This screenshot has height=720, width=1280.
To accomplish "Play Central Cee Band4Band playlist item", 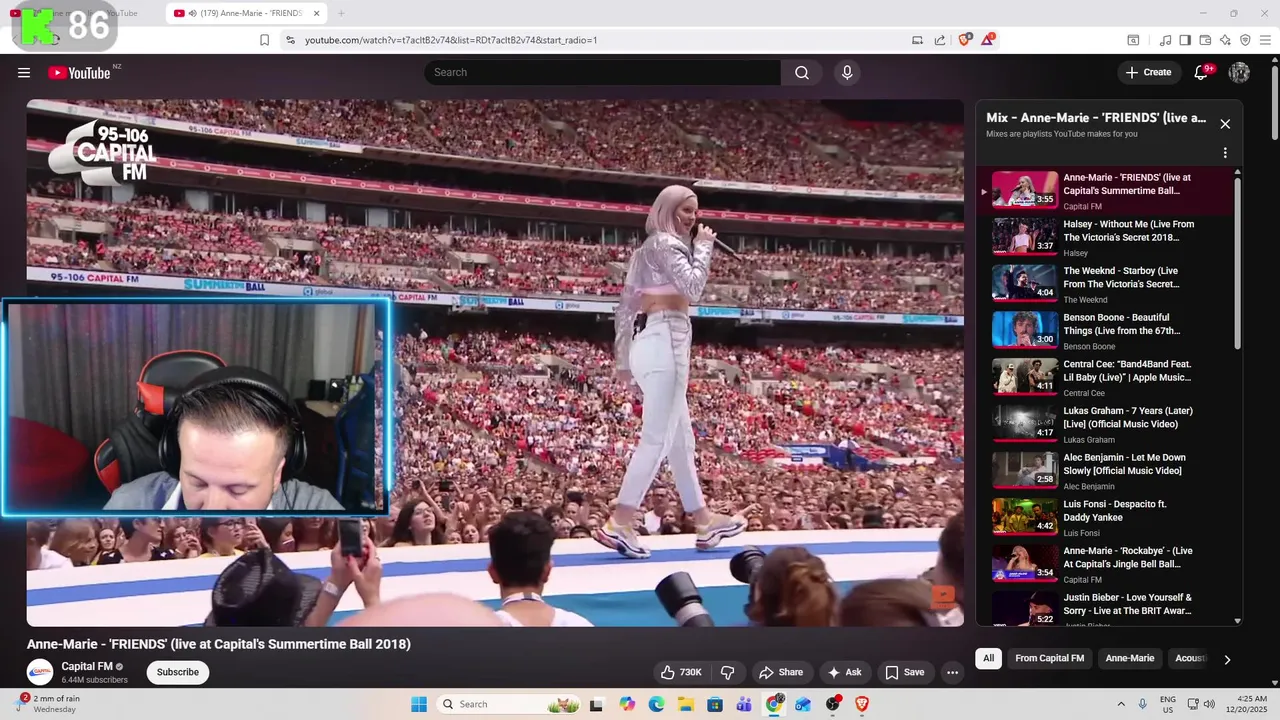I will pos(1105,378).
